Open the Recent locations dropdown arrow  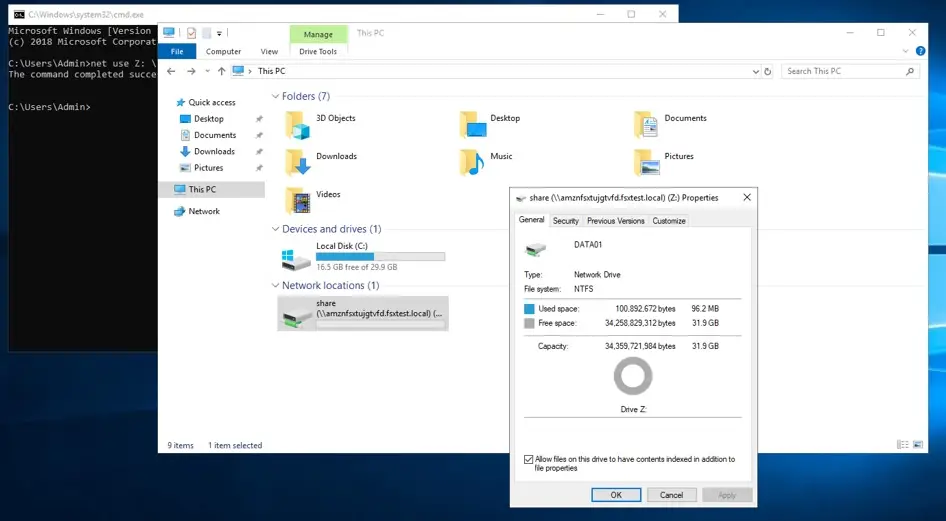[208, 71]
